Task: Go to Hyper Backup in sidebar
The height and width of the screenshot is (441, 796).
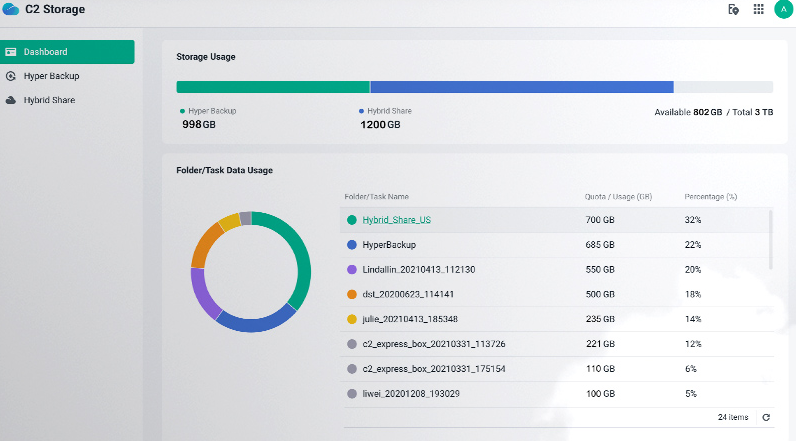Action: click(x=51, y=76)
